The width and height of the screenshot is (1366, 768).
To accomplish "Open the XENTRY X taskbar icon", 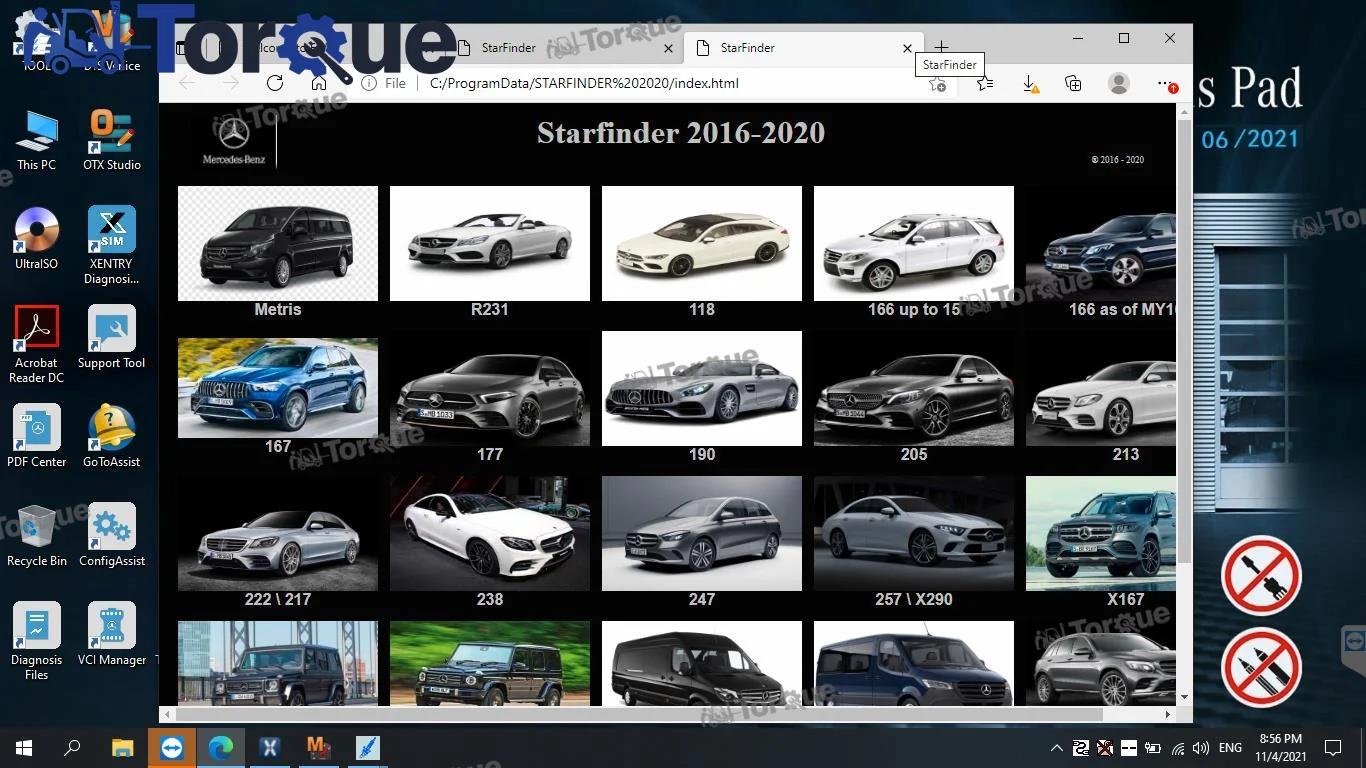I will click(269, 747).
